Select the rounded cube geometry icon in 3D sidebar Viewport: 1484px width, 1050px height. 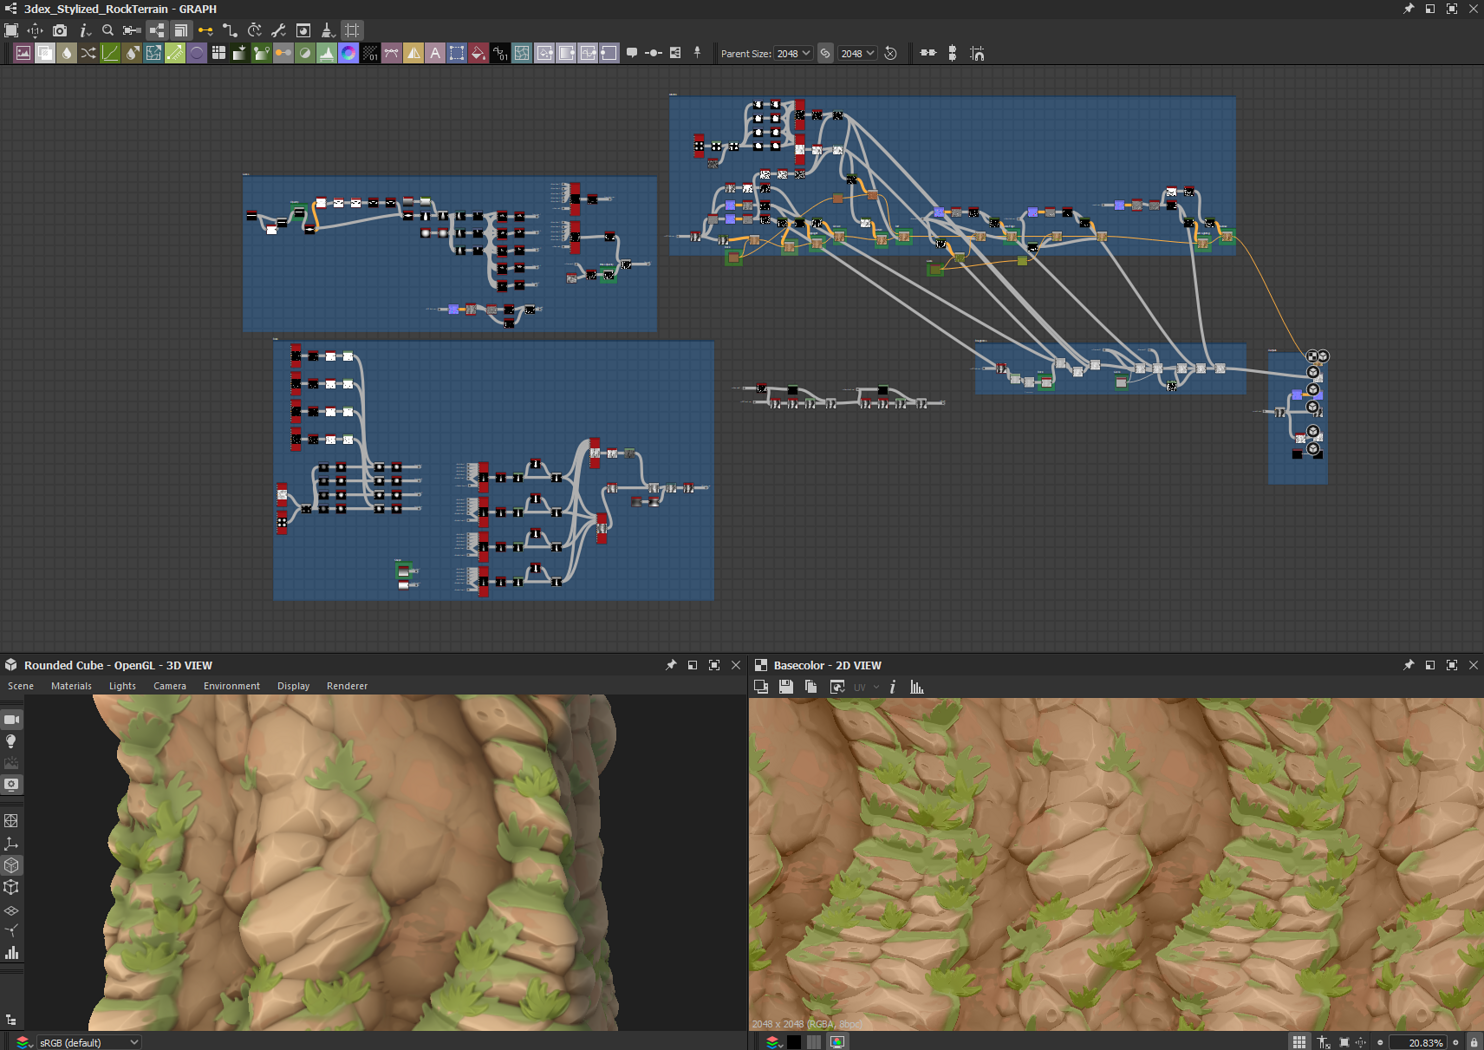(11, 865)
